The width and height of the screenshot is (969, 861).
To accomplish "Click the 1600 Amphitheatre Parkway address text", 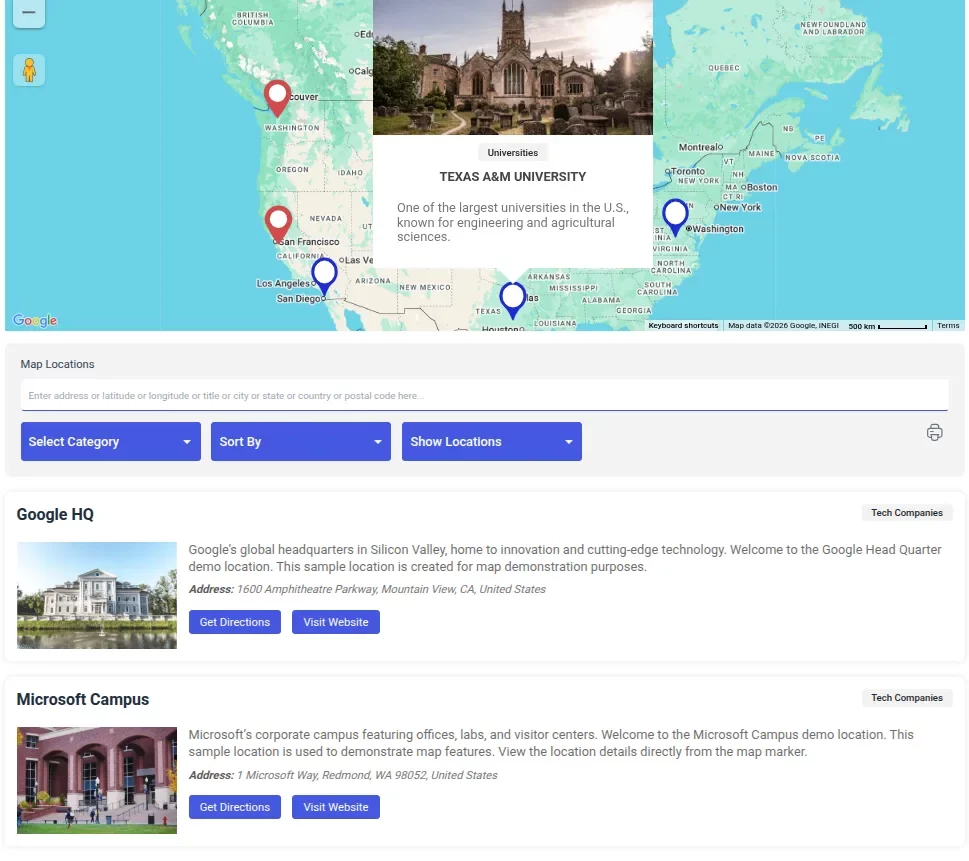I will (391, 589).
